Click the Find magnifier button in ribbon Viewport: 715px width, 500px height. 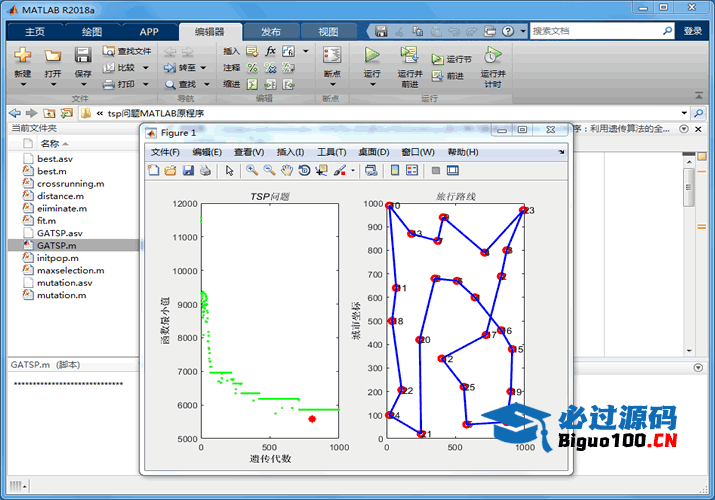click(x=181, y=84)
